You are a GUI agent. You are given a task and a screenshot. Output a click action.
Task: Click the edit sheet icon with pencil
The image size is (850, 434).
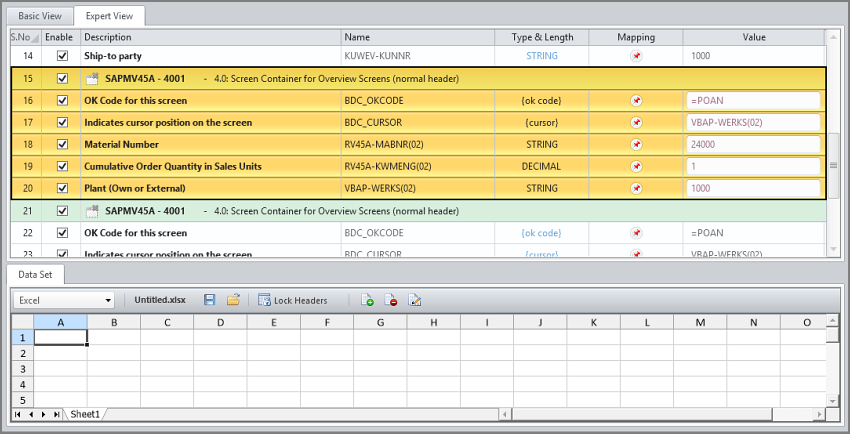click(415, 300)
